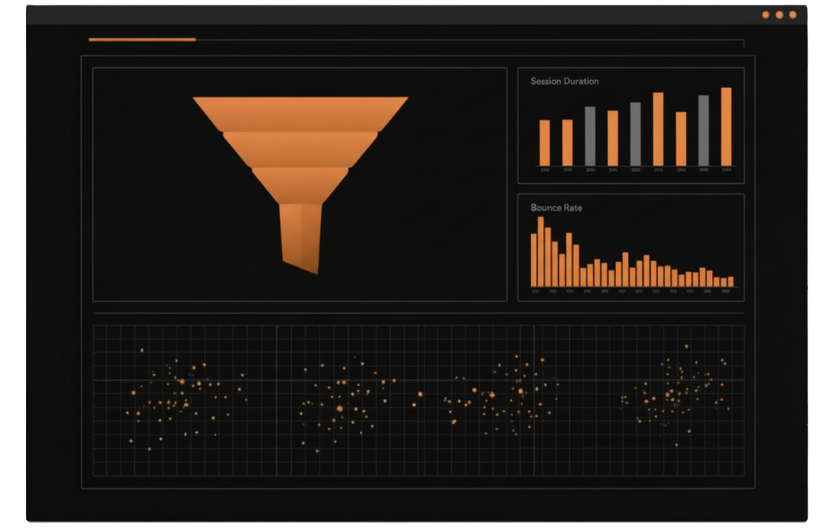Click the orange progress bar at the top
Viewport: 832px width, 528px height.
click(142, 39)
